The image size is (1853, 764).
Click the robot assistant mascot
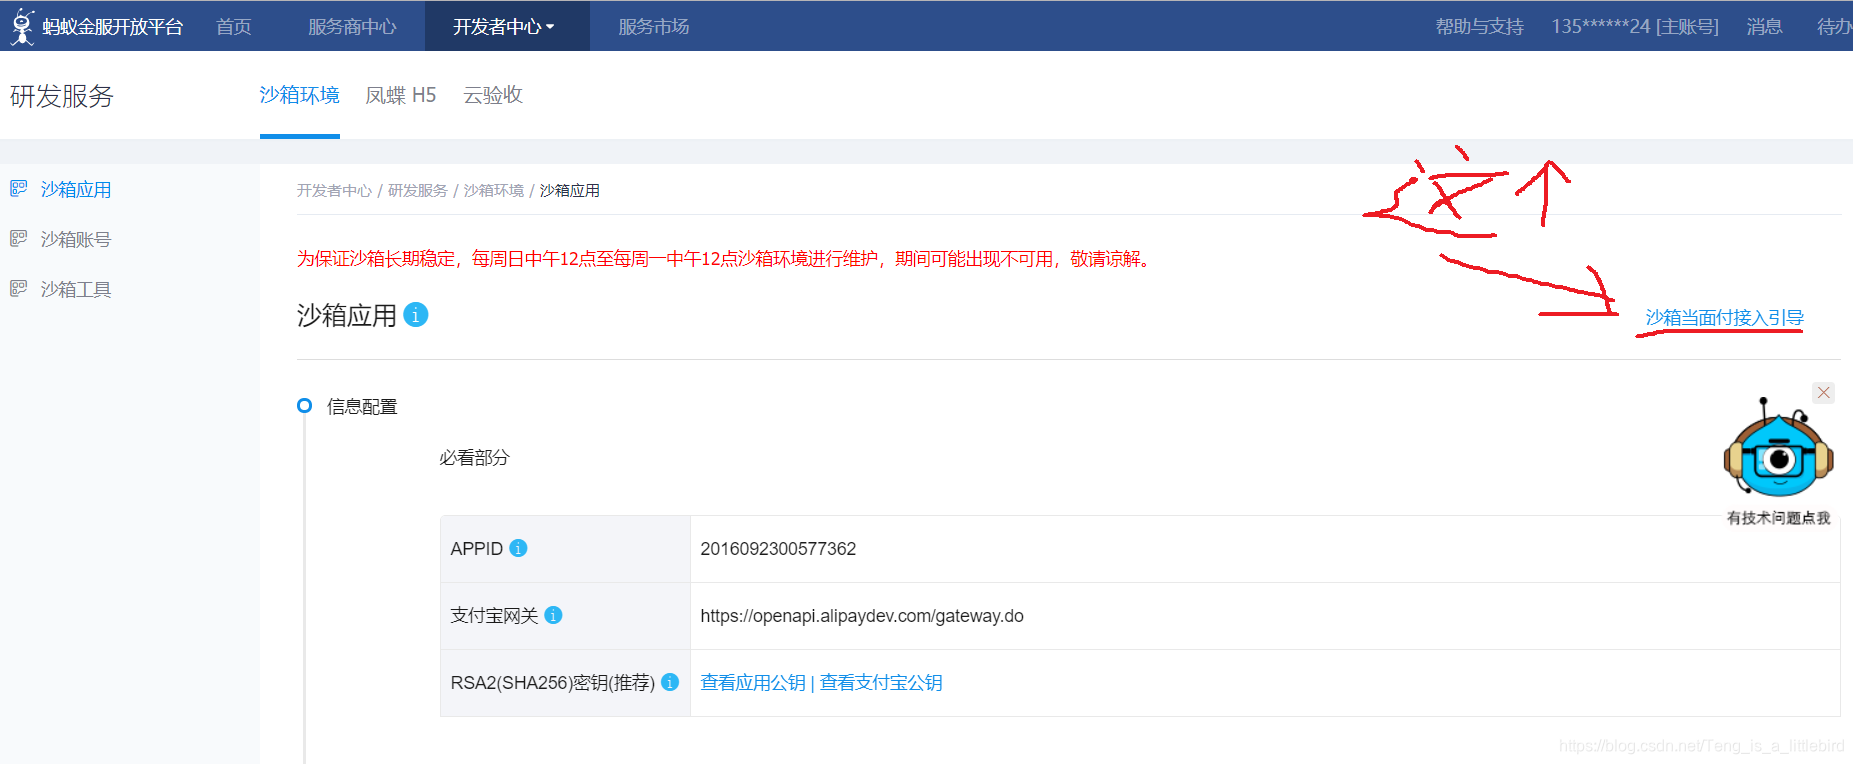pyautogui.click(x=1778, y=450)
